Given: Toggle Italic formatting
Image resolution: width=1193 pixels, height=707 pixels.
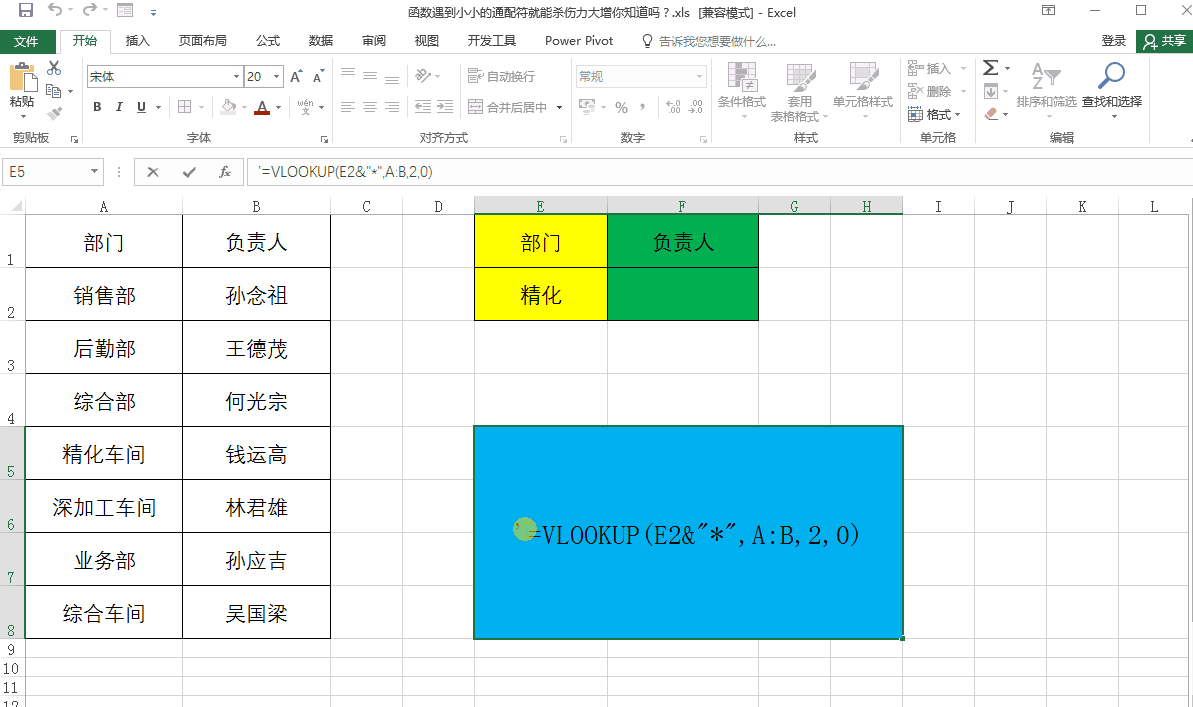Looking at the screenshot, I should pos(119,107).
